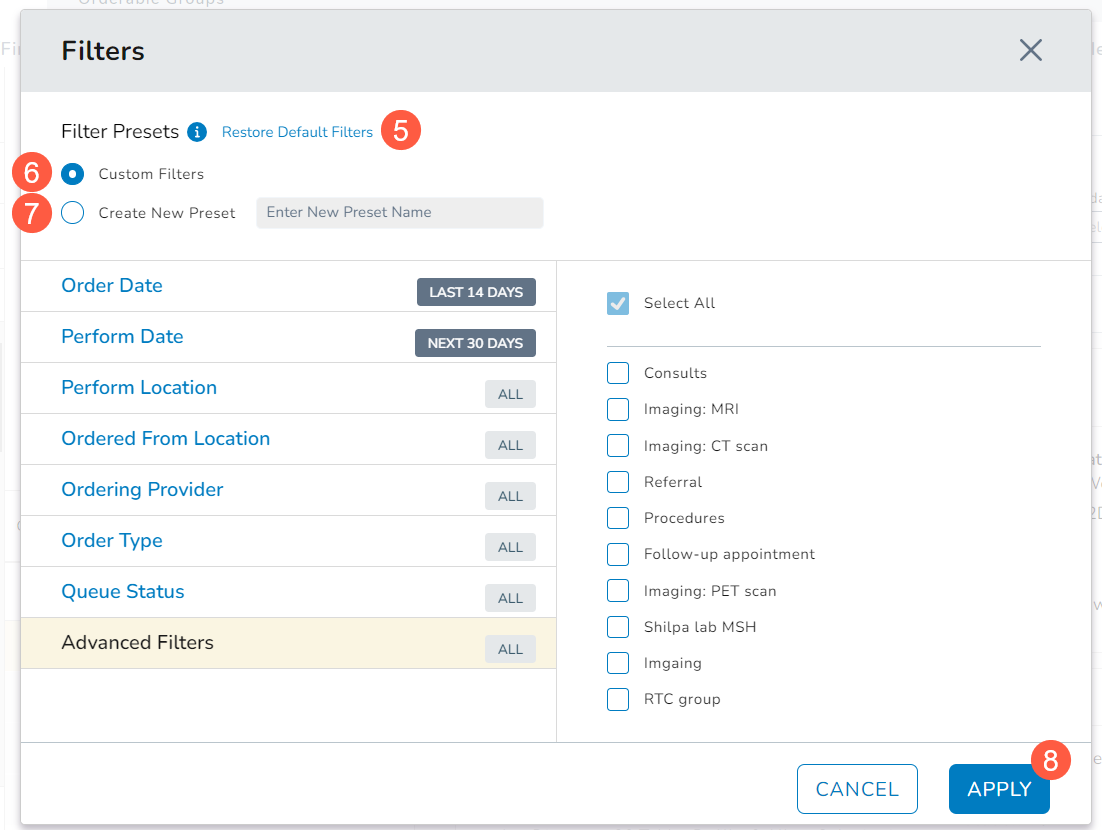
Task: Check the RTC group option
Action: pos(618,699)
